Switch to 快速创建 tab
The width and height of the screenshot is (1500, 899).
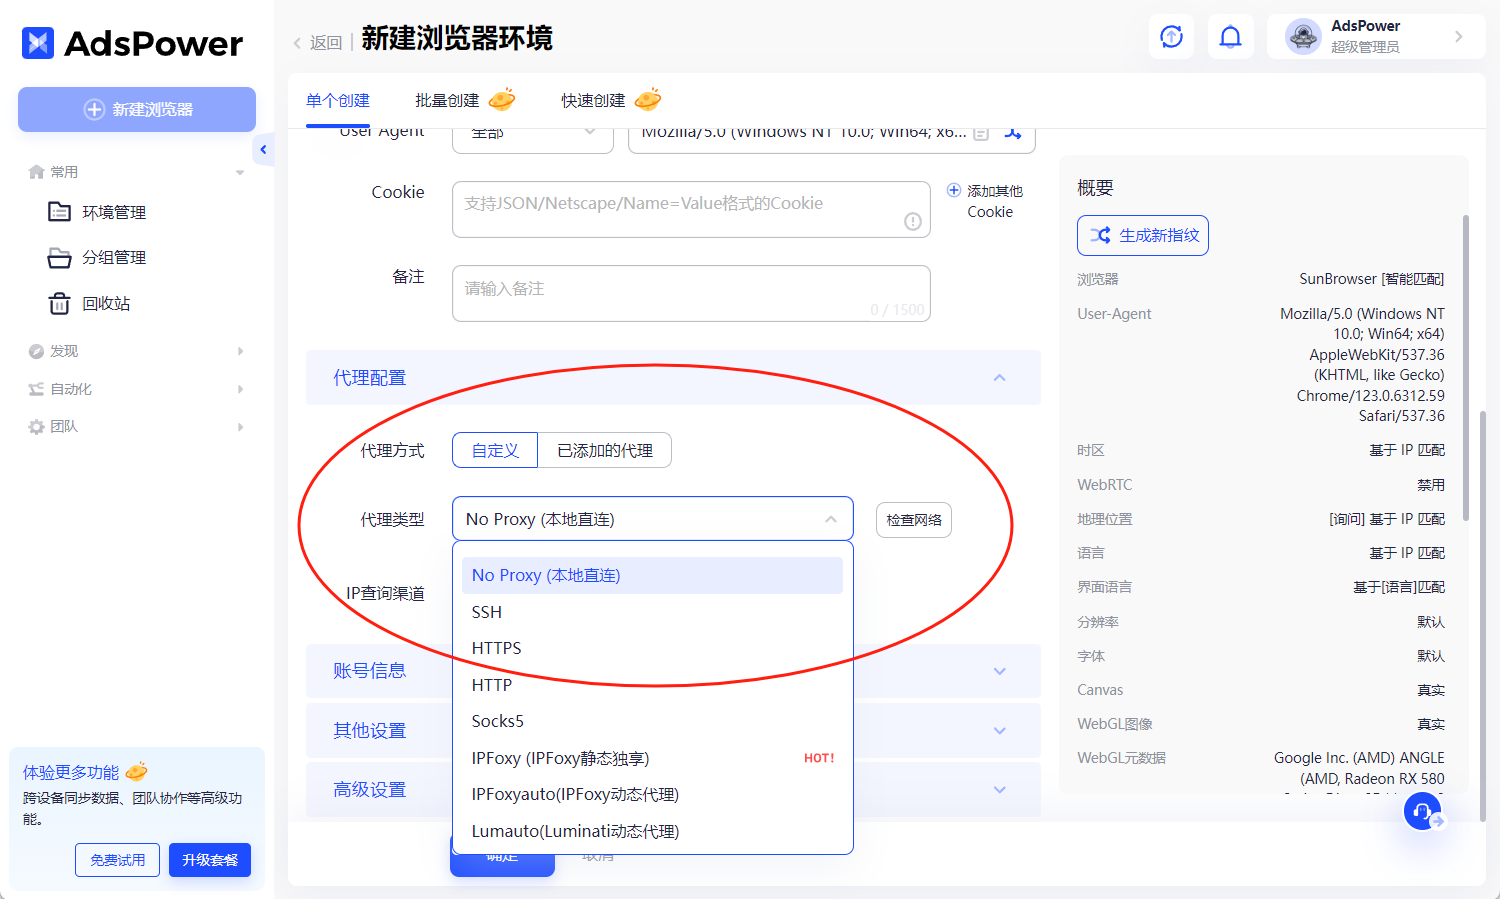(x=593, y=100)
